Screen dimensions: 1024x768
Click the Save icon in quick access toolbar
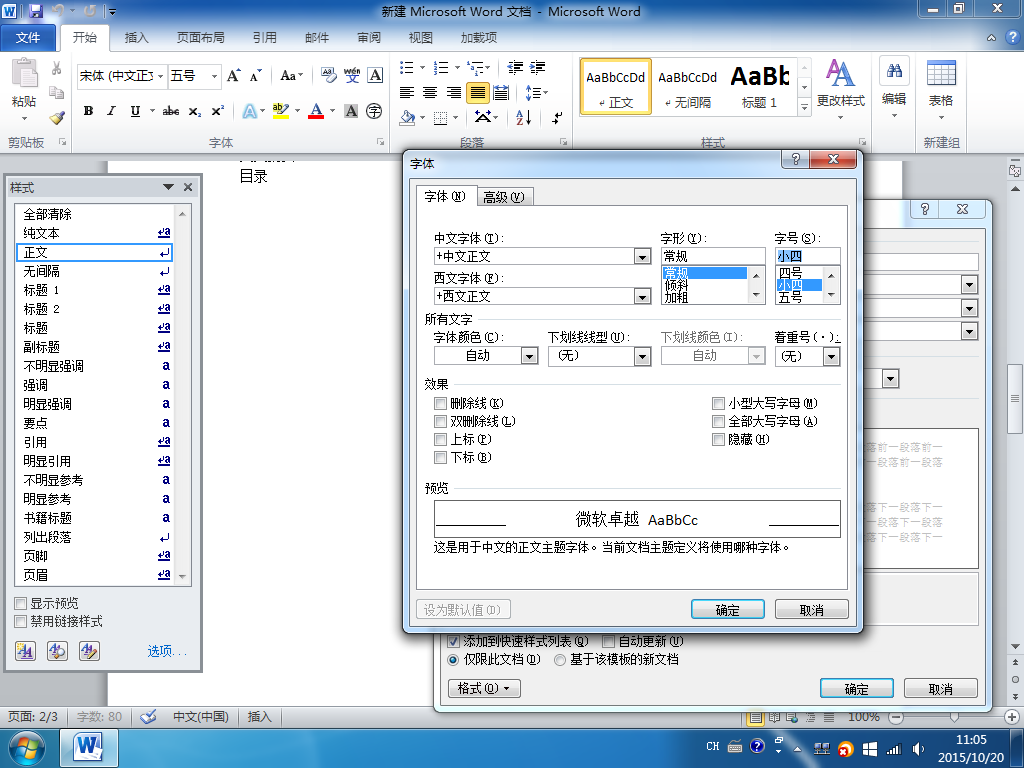point(35,11)
